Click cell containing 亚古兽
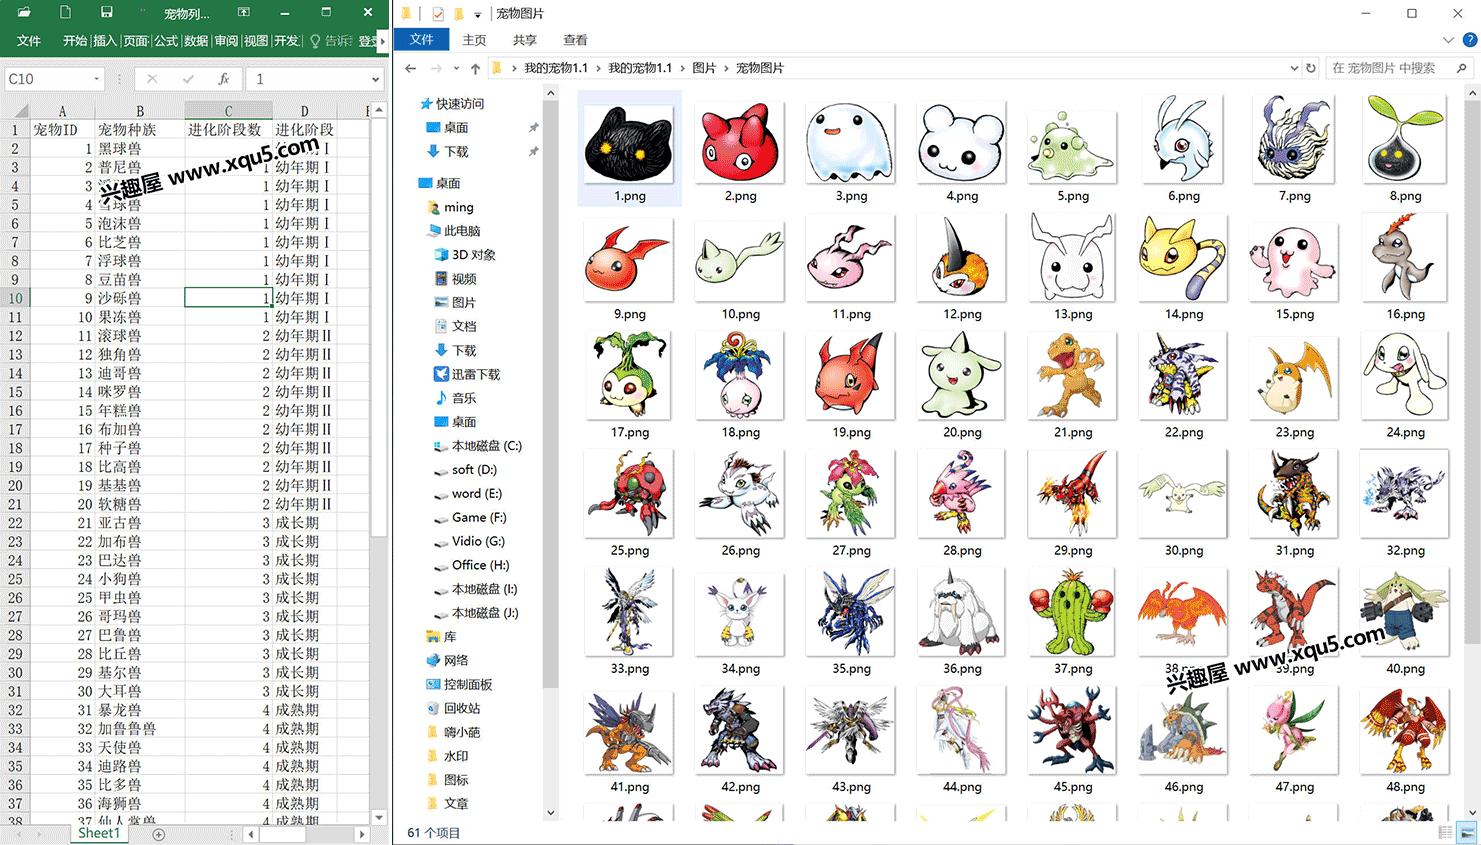 [140, 523]
